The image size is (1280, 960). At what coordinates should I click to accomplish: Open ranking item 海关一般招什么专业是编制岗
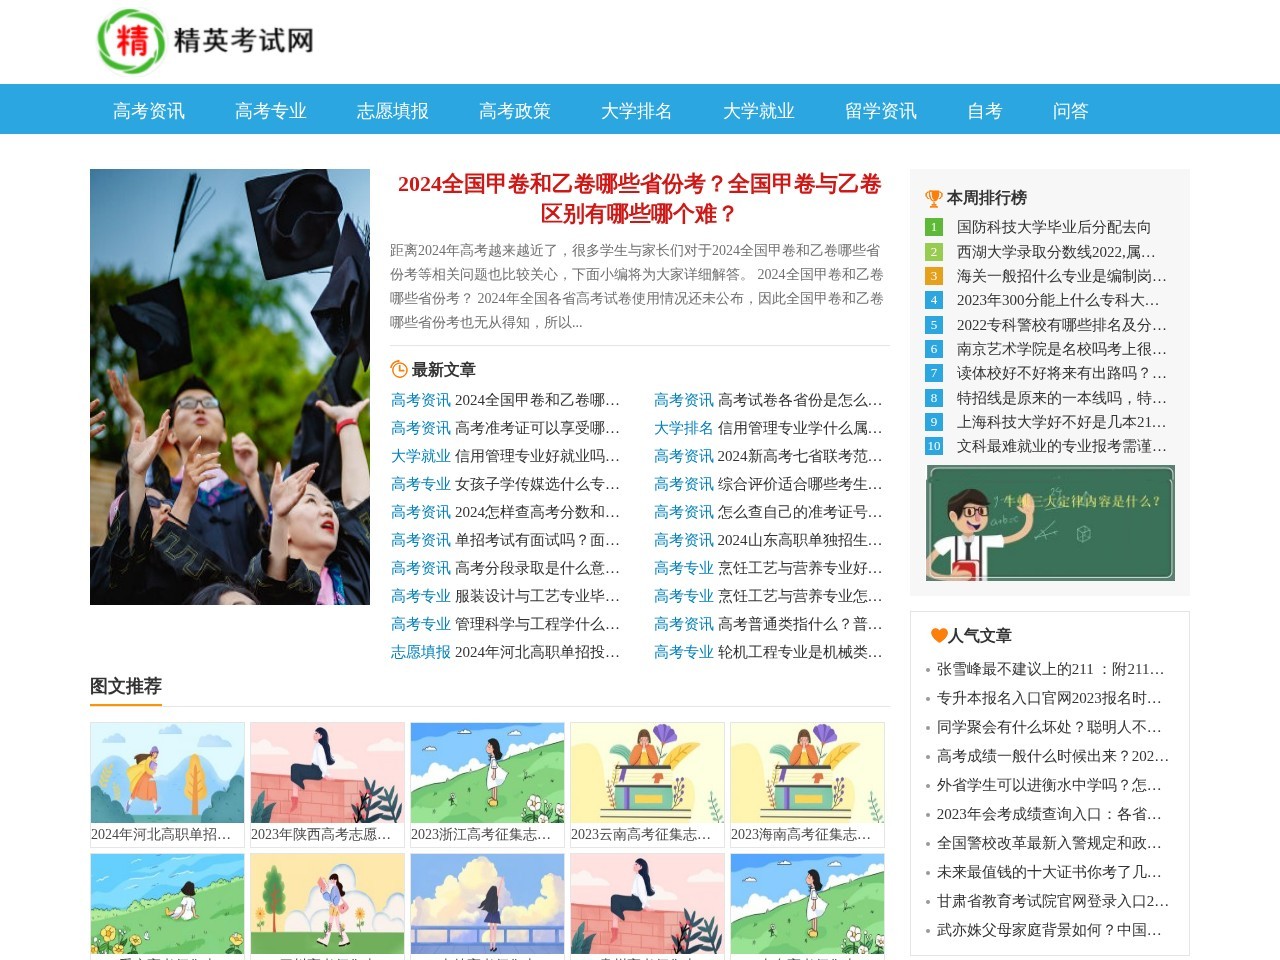pos(1062,276)
